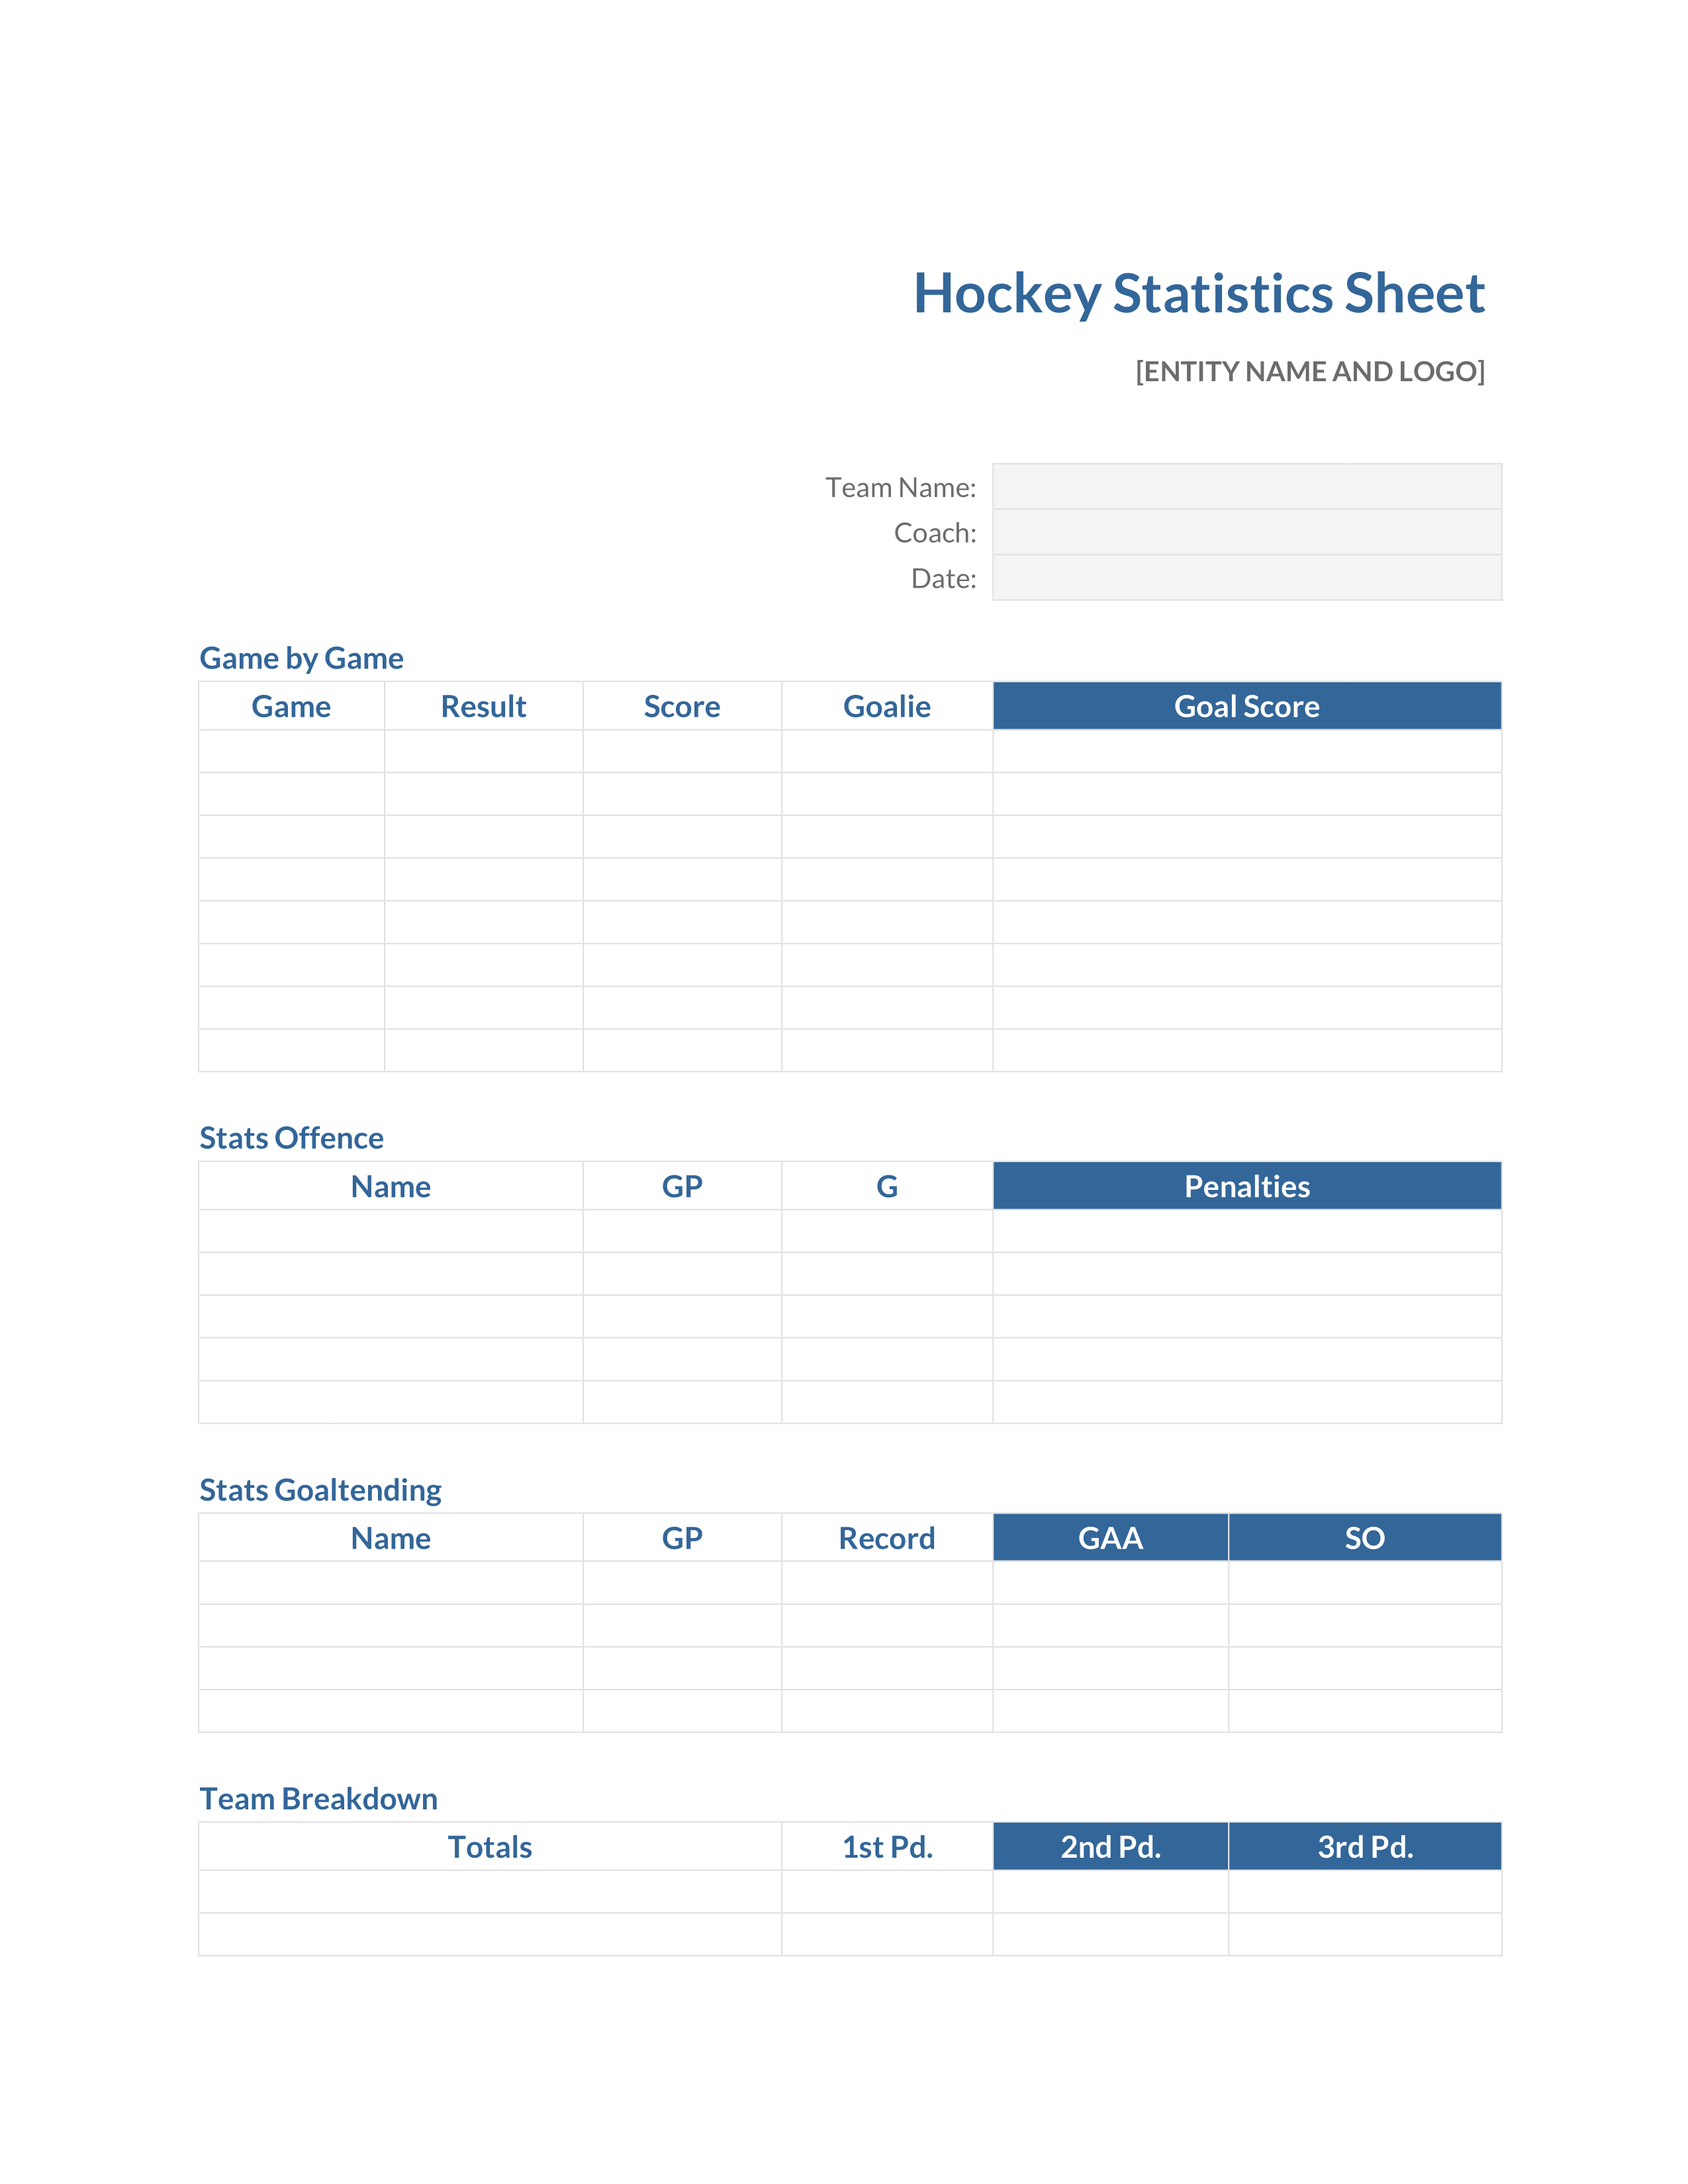1688x2184 pixels.
Task: Click the Hockey Statistics Sheet title
Action: (1198, 294)
